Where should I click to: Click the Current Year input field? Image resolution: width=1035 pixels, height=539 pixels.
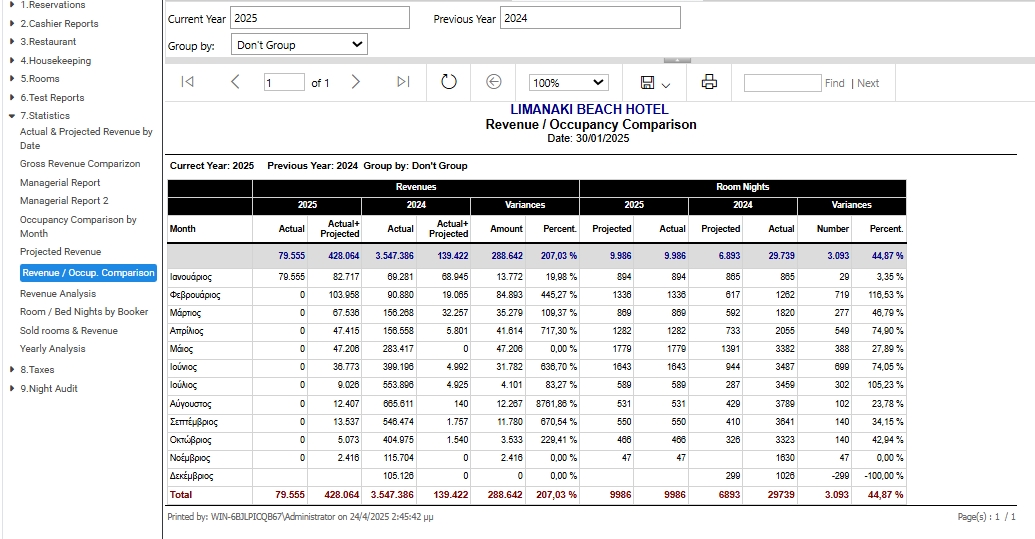click(x=319, y=18)
